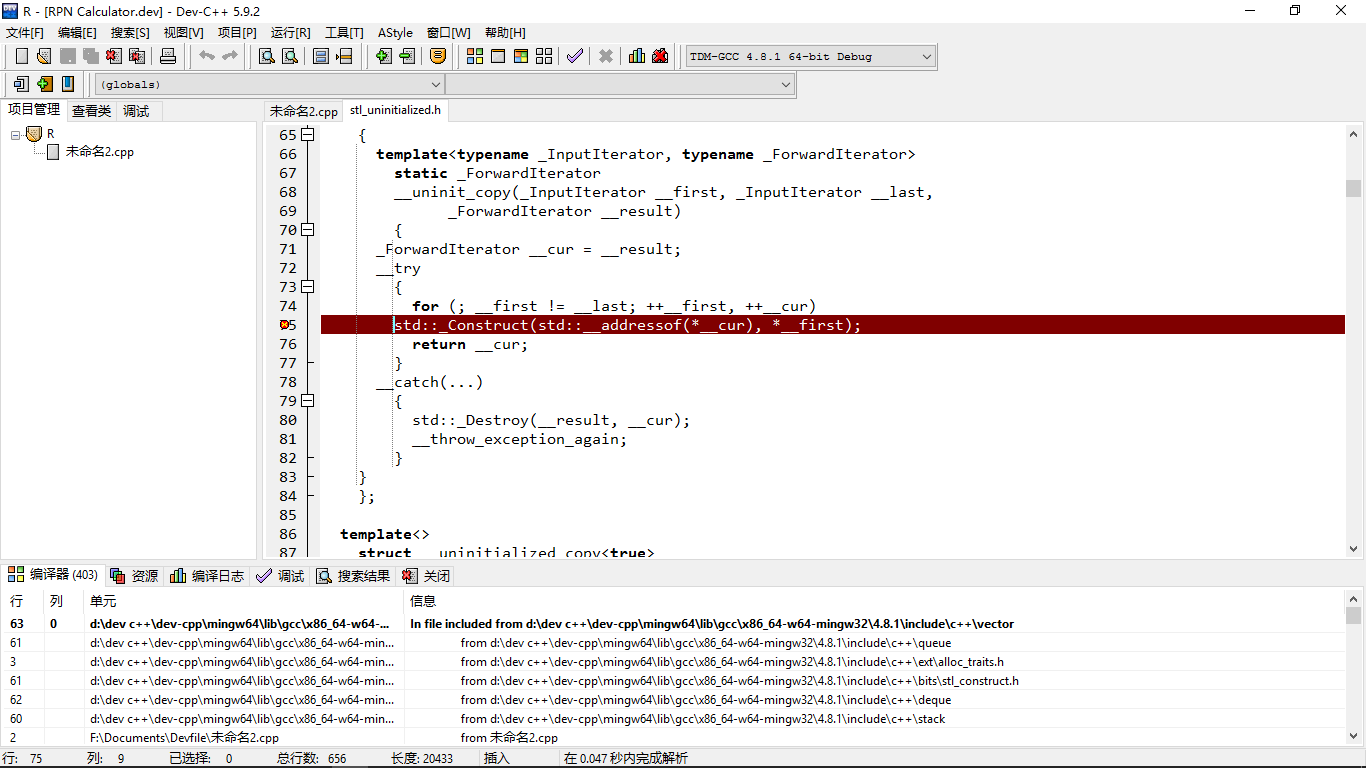1366x768 pixels.
Task: Open the 工具[T] menu
Action: (344, 33)
